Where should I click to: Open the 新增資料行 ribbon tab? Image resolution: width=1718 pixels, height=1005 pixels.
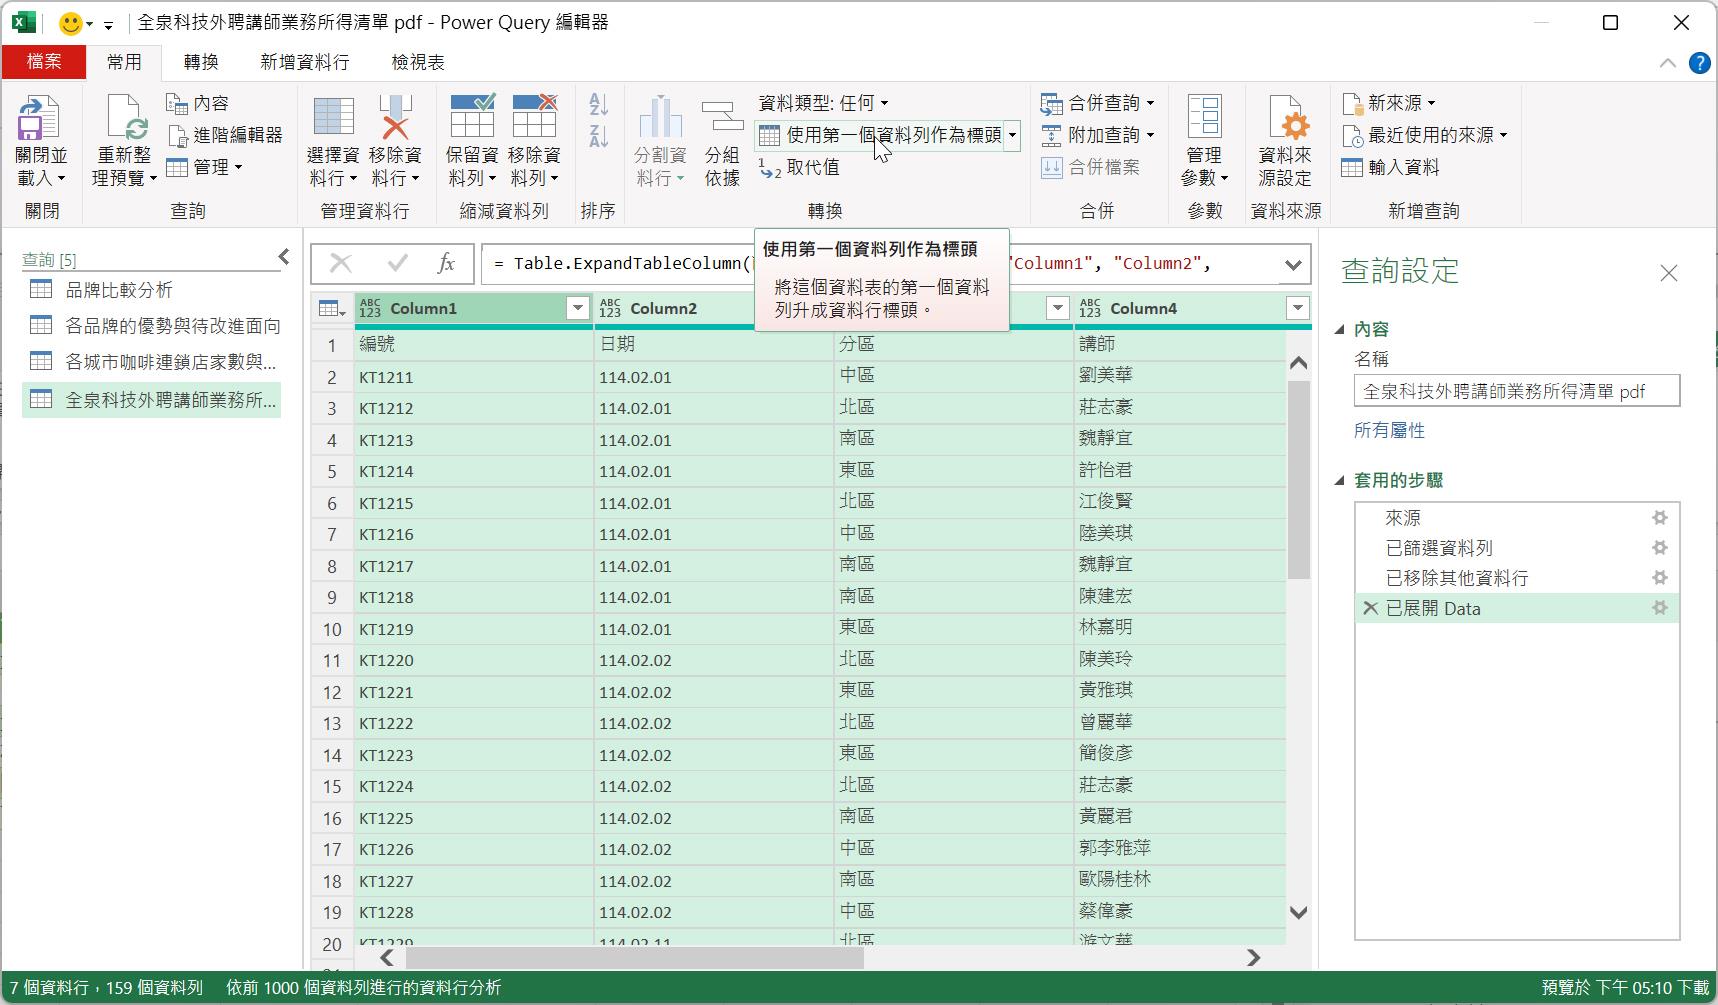click(x=304, y=62)
